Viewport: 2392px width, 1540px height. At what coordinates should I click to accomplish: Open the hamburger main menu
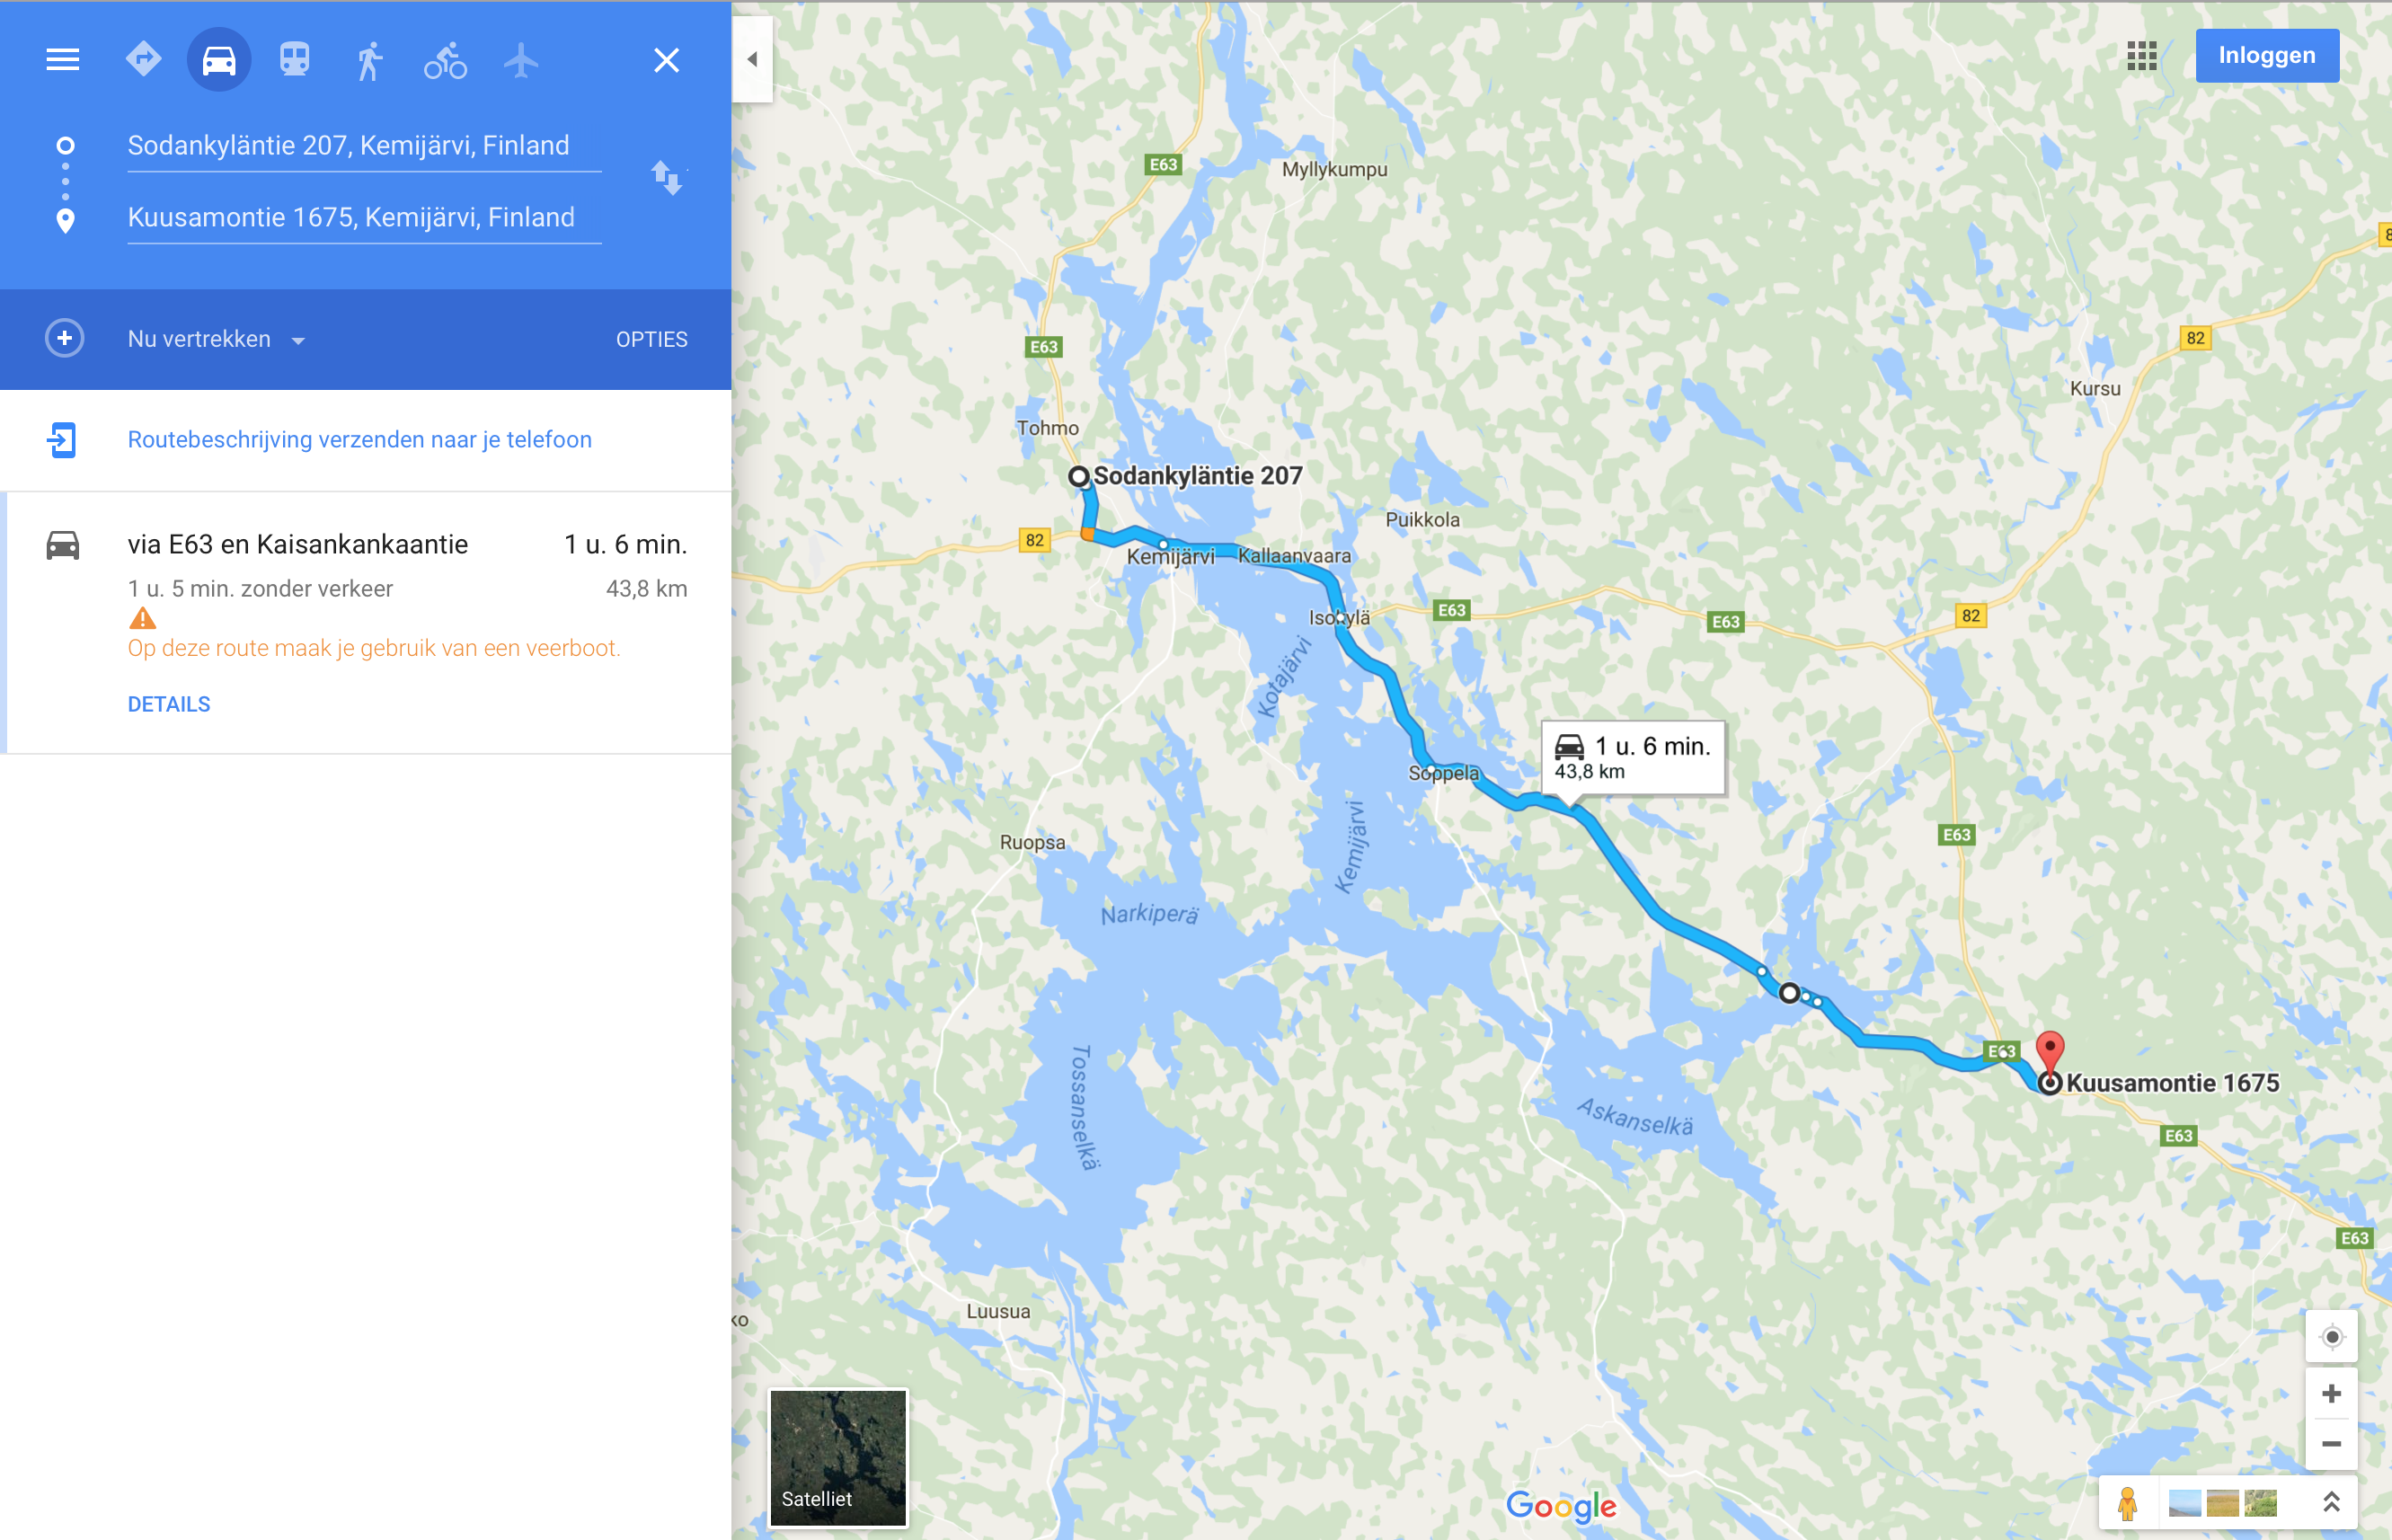point(63,60)
